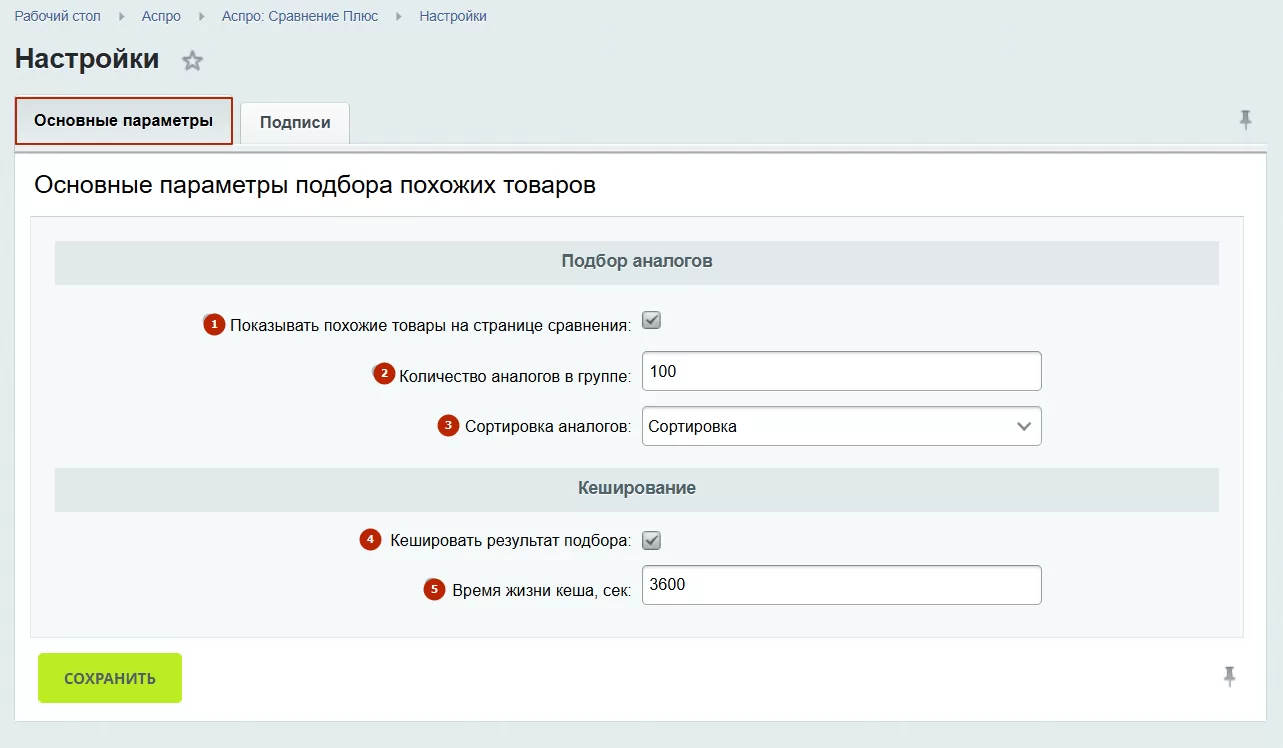Focus the "Количество аналогов в группе" field
Screen dimensions: 1283x748
click(x=841, y=371)
